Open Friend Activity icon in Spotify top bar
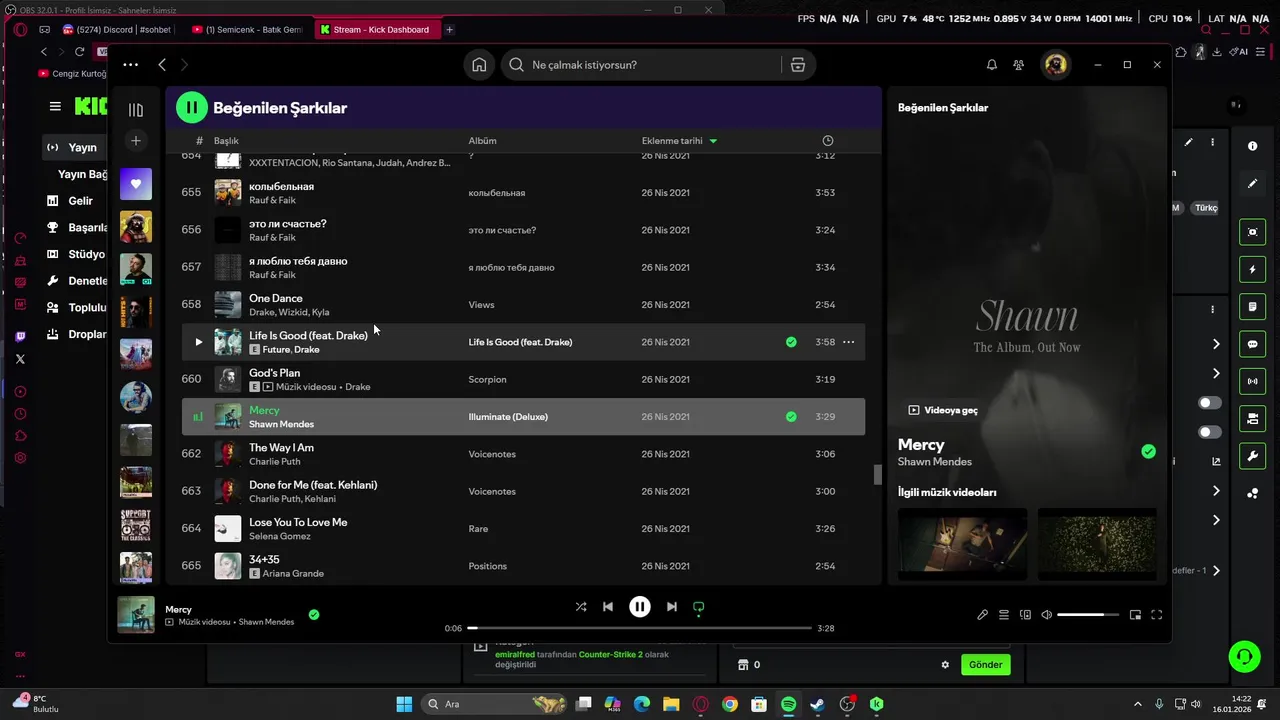Image resolution: width=1280 pixels, height=720 pixels. (x=1019, y=65)
